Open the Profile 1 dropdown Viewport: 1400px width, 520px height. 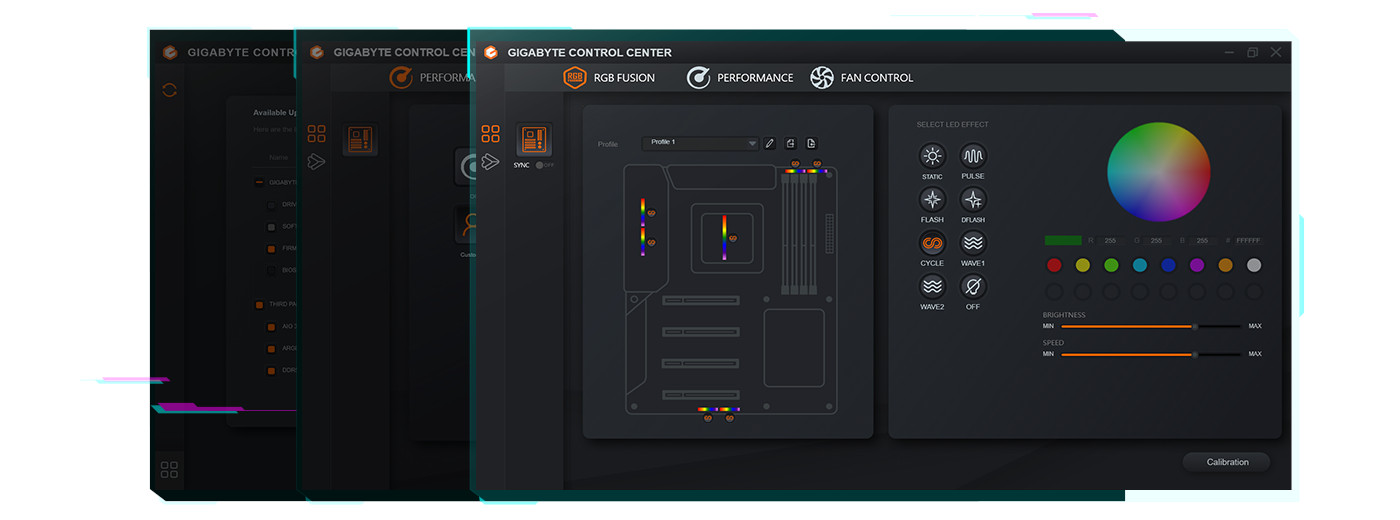702,143
